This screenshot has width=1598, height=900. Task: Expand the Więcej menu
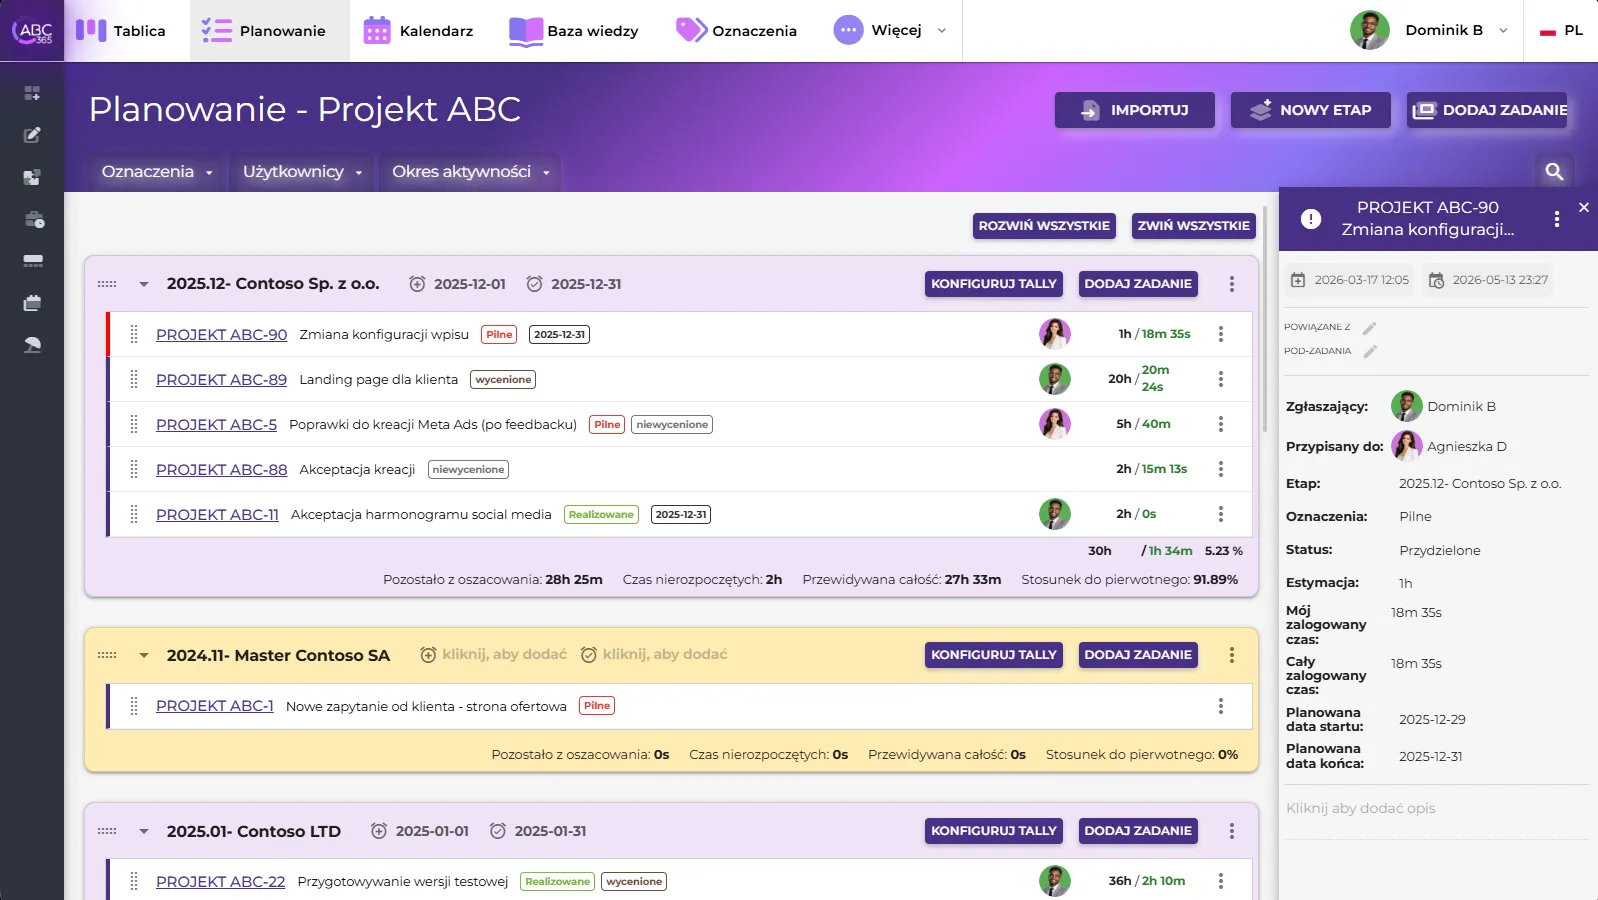890,30
